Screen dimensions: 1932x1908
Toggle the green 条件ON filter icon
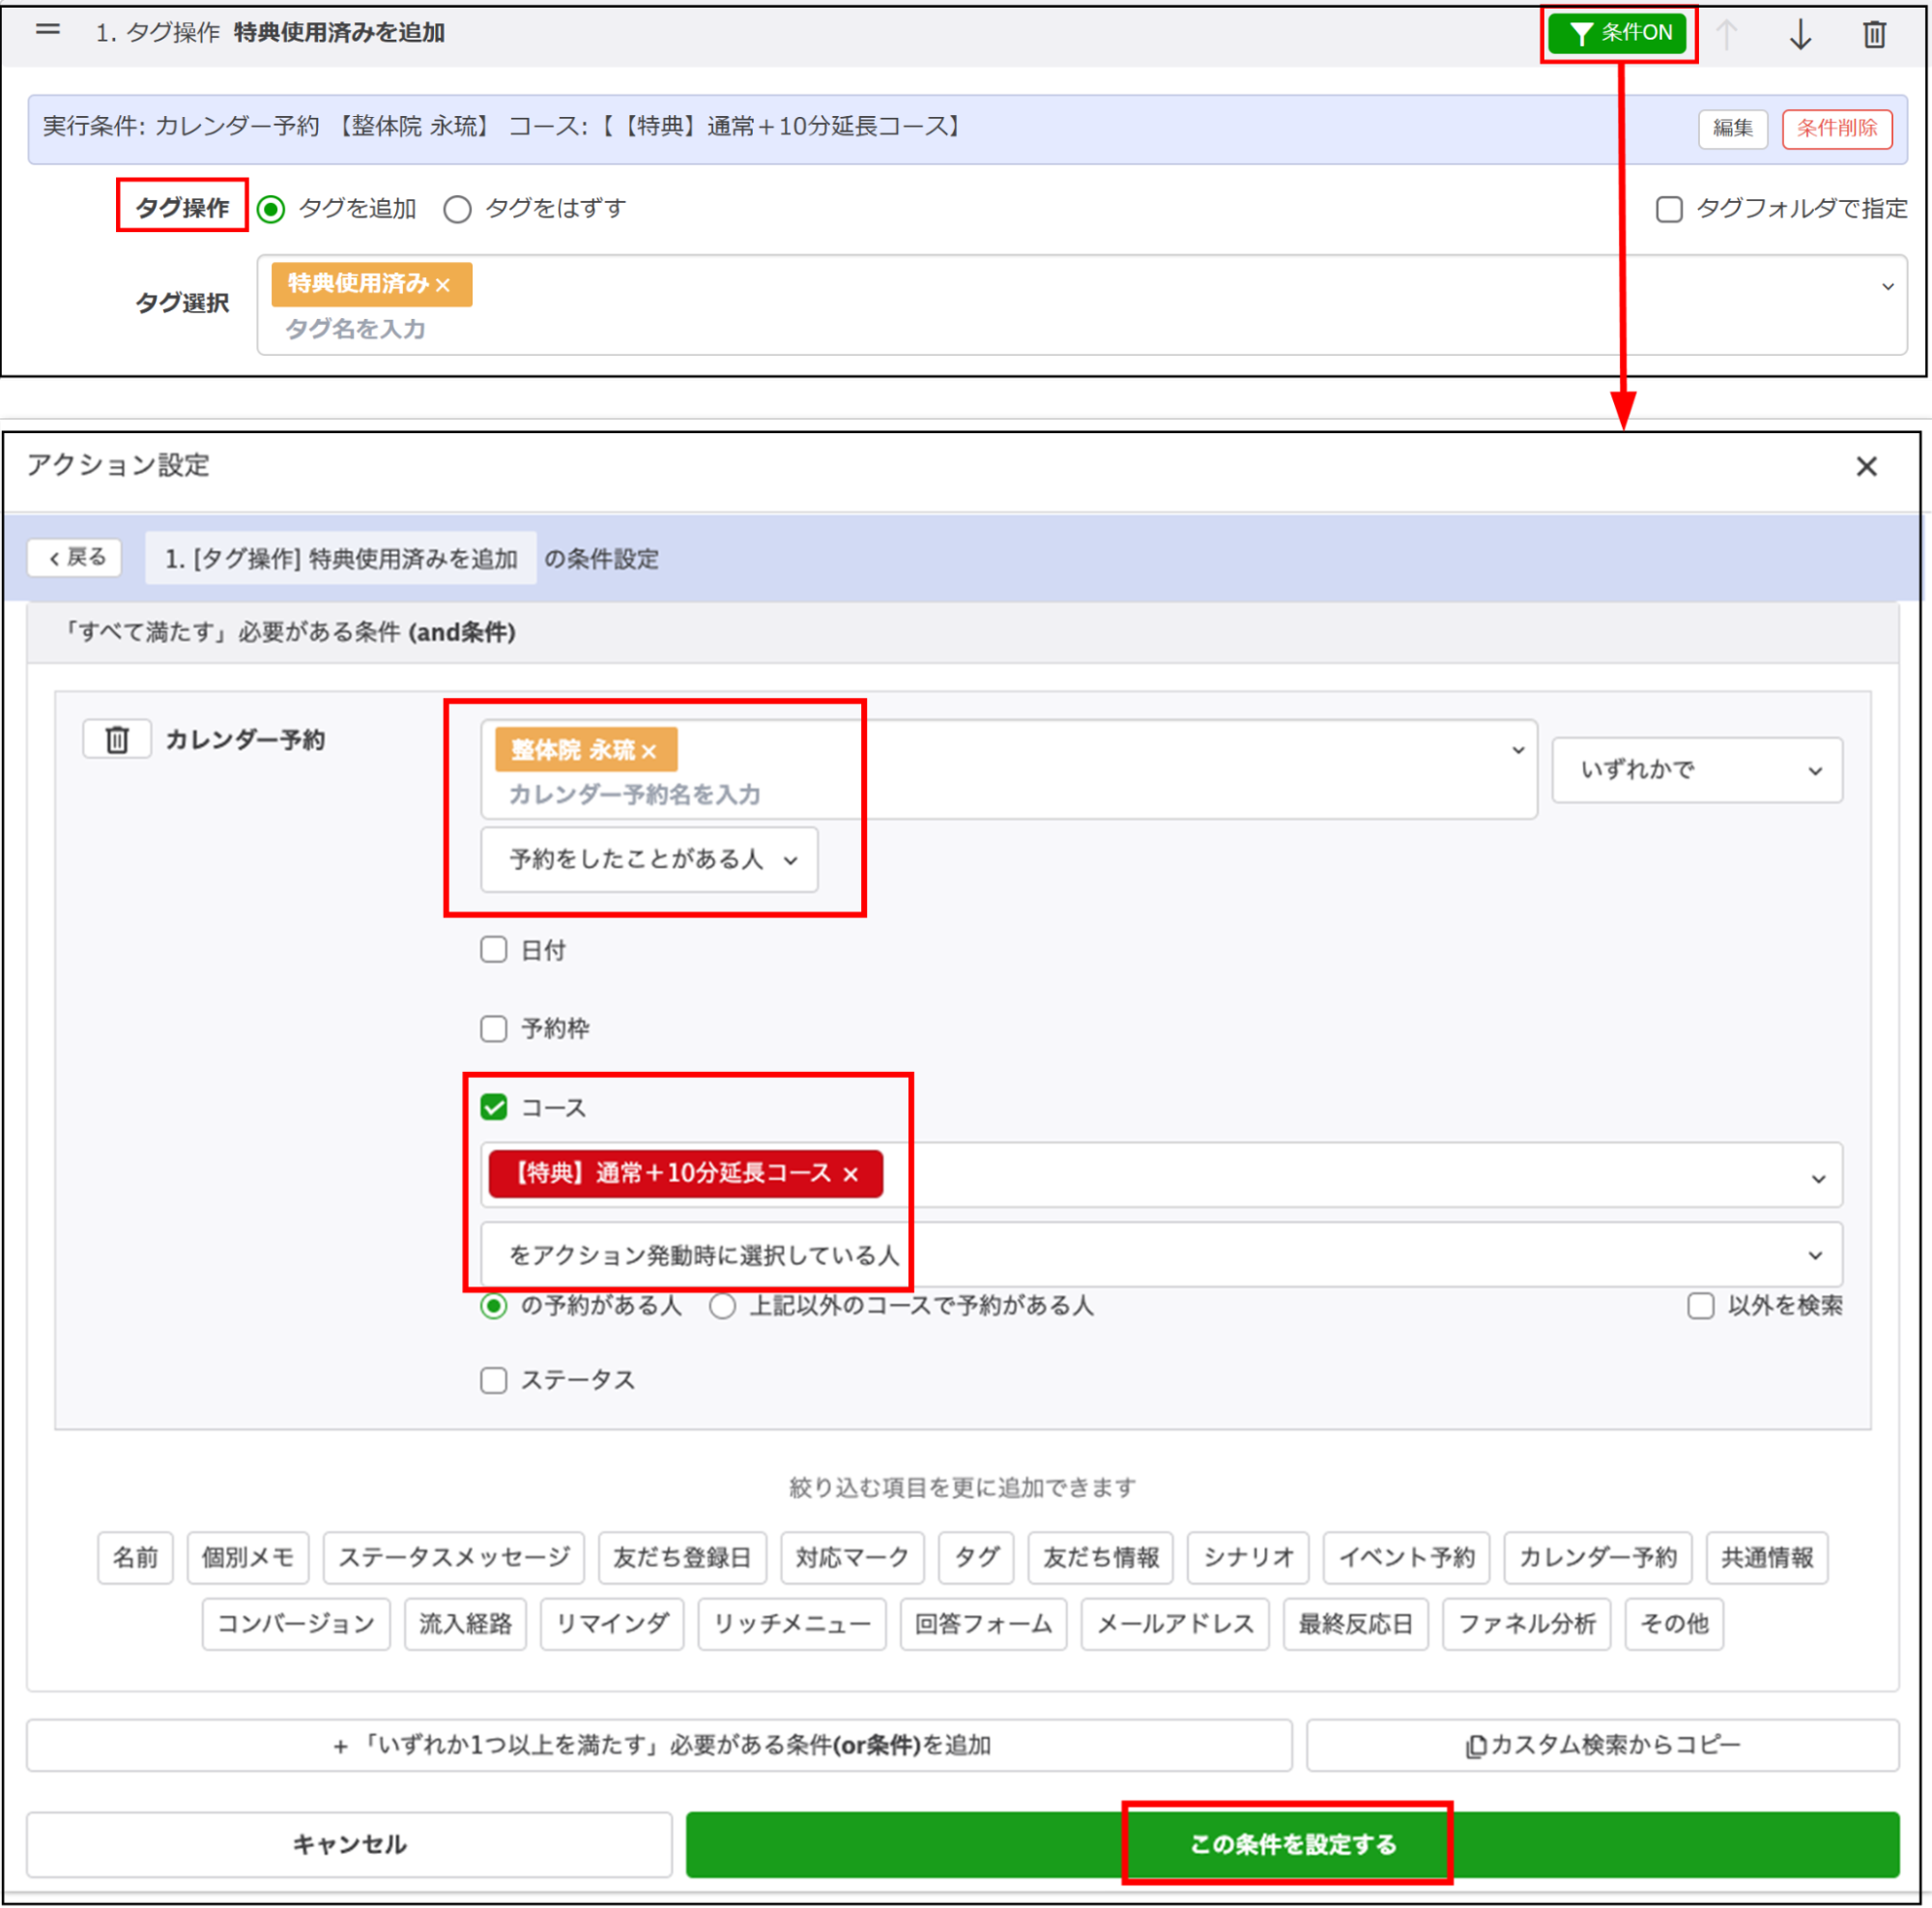pyautogui.click(x=1617, y=33)
